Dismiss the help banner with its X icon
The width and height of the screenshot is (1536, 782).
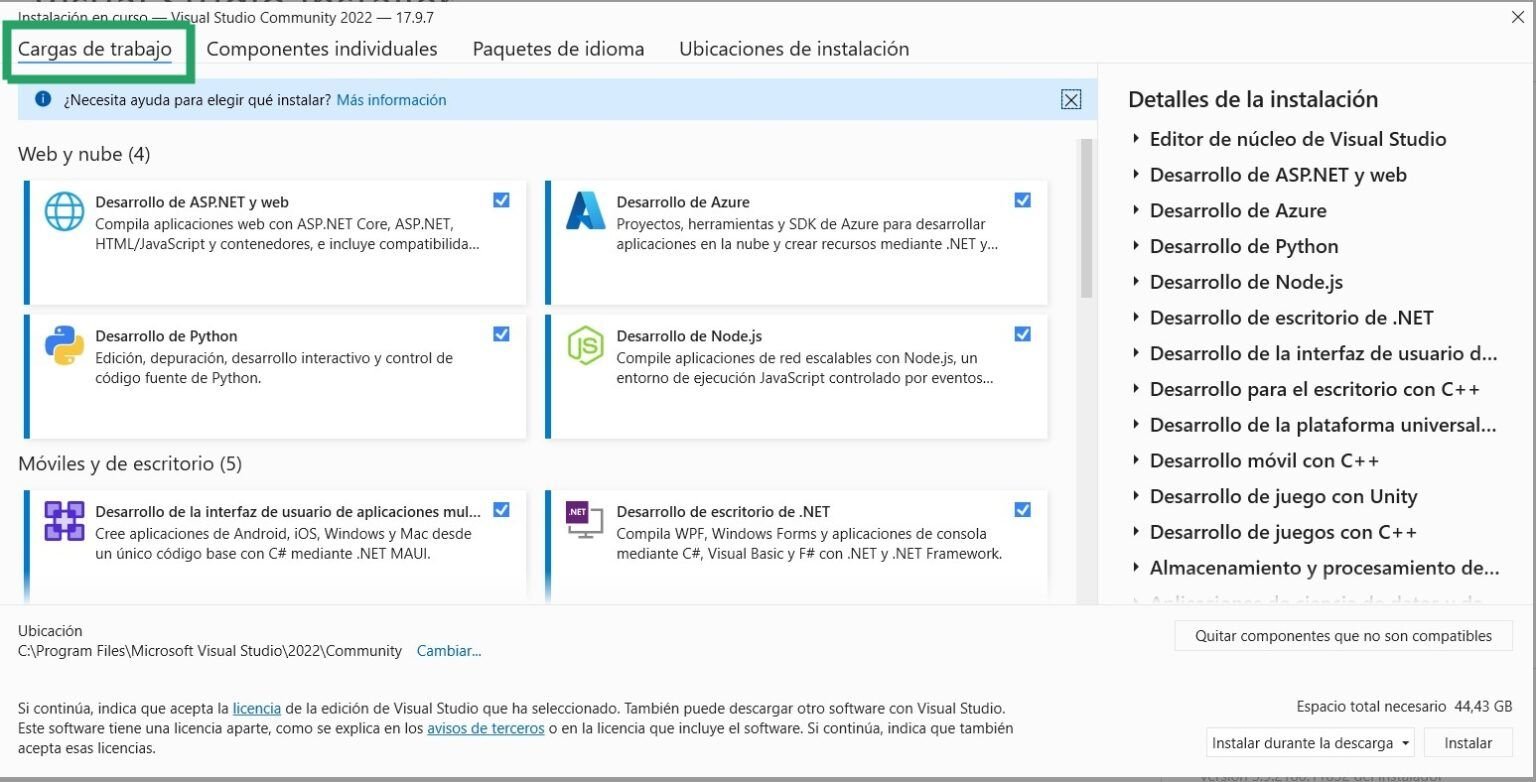1071,99
